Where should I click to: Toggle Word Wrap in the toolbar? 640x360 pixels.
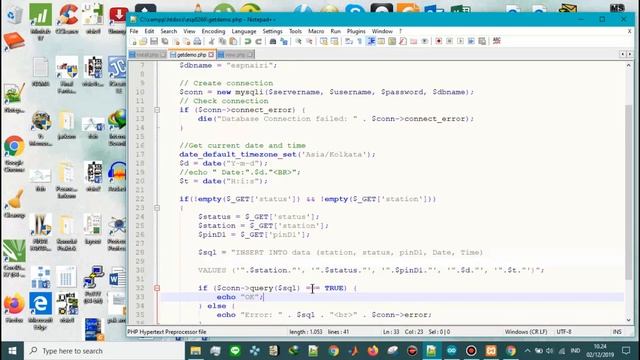tap(349, 41)
